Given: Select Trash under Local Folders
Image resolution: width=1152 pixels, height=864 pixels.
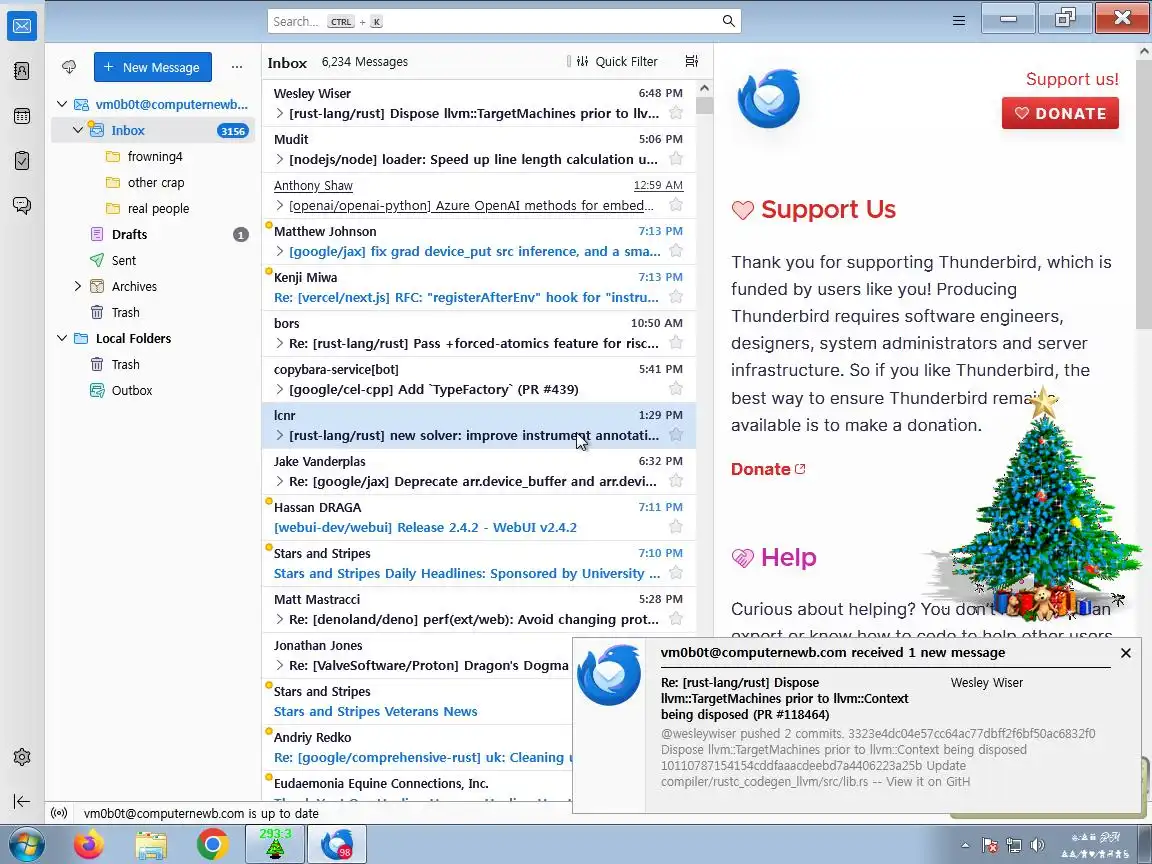Looking at the screenshot, I should (x=153, y=364).
